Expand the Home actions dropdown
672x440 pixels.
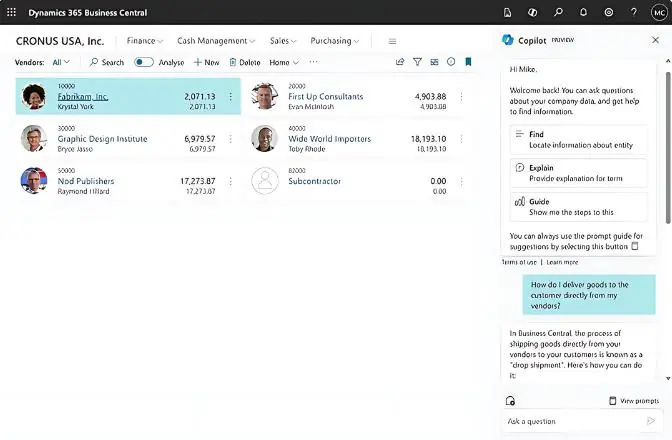coord(284,63)
